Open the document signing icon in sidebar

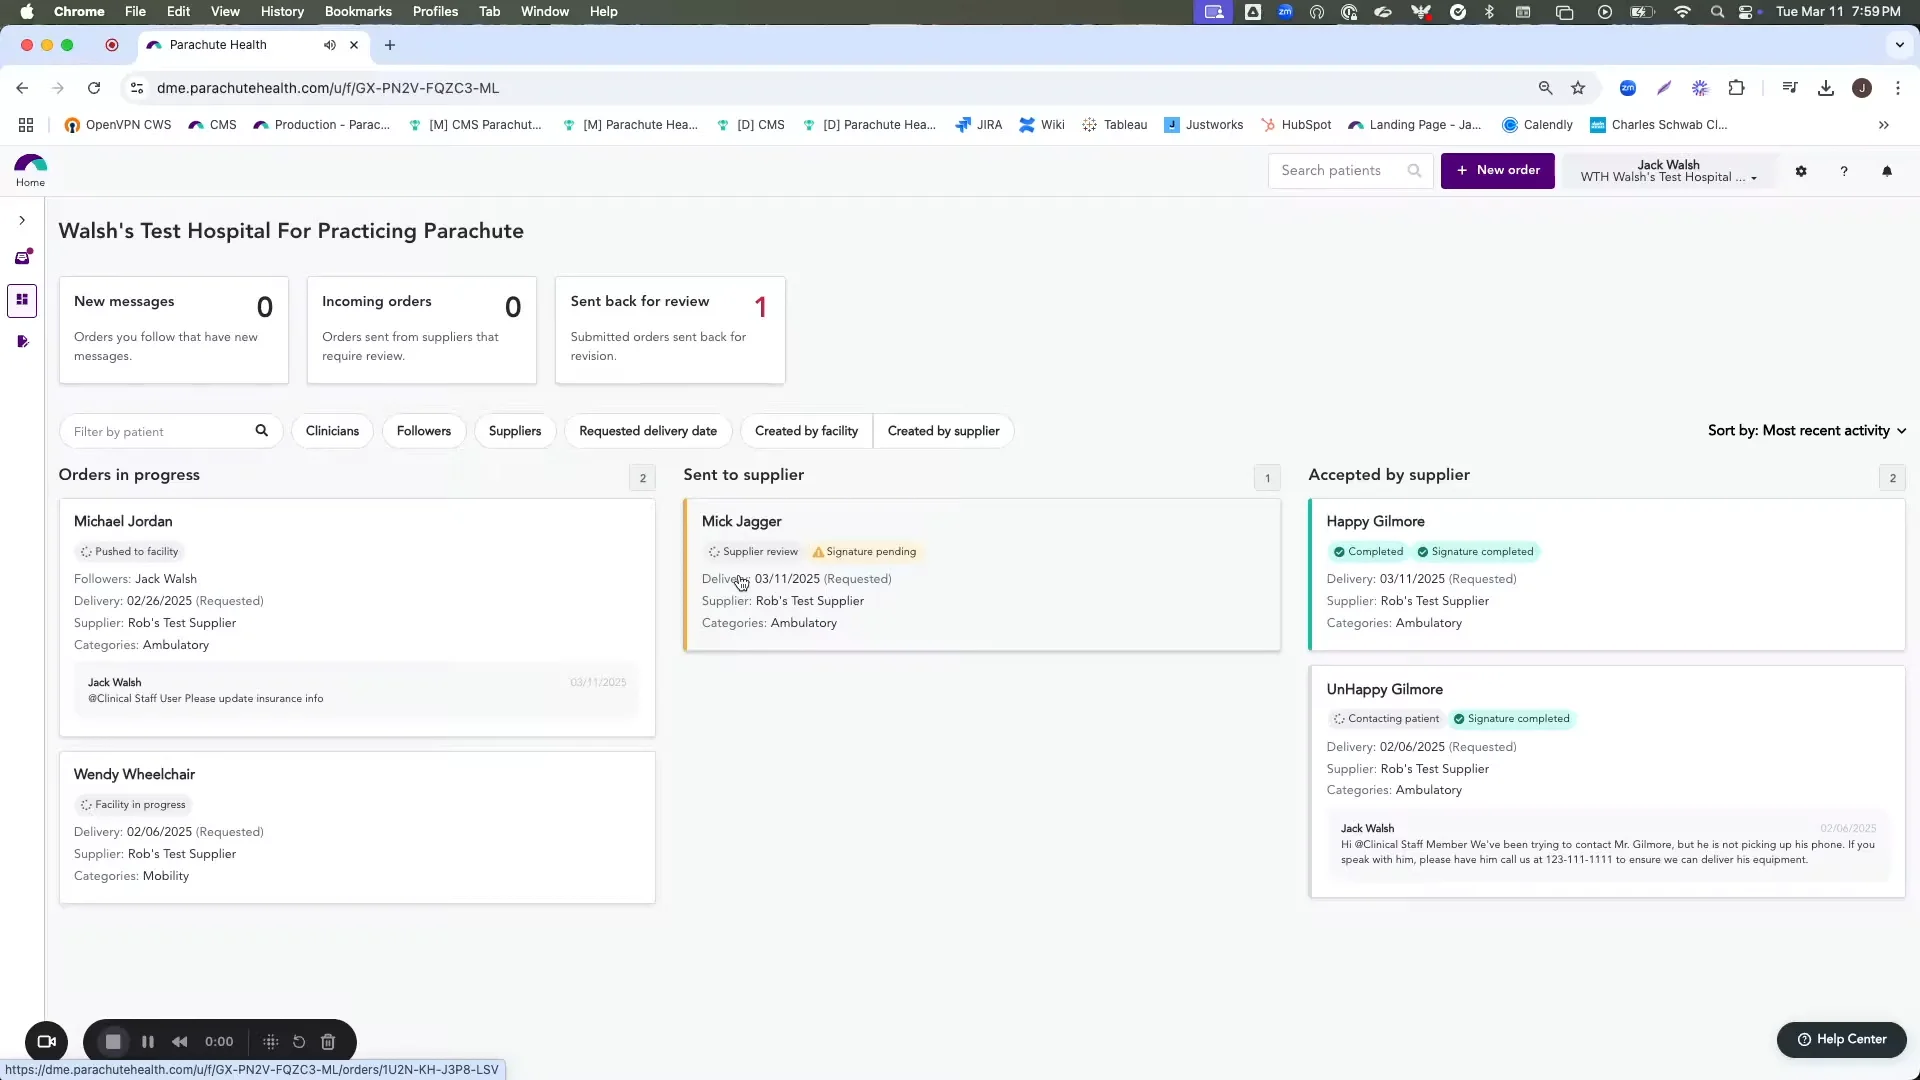click(x=22, y=341)
